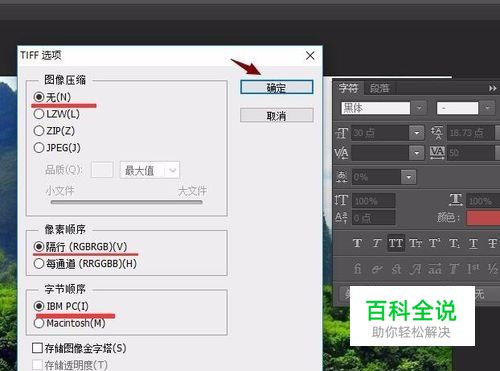Toggle 存储透明度(T) checkbox
This screenshot has width=500, height=371.
(x=70, y=365)
